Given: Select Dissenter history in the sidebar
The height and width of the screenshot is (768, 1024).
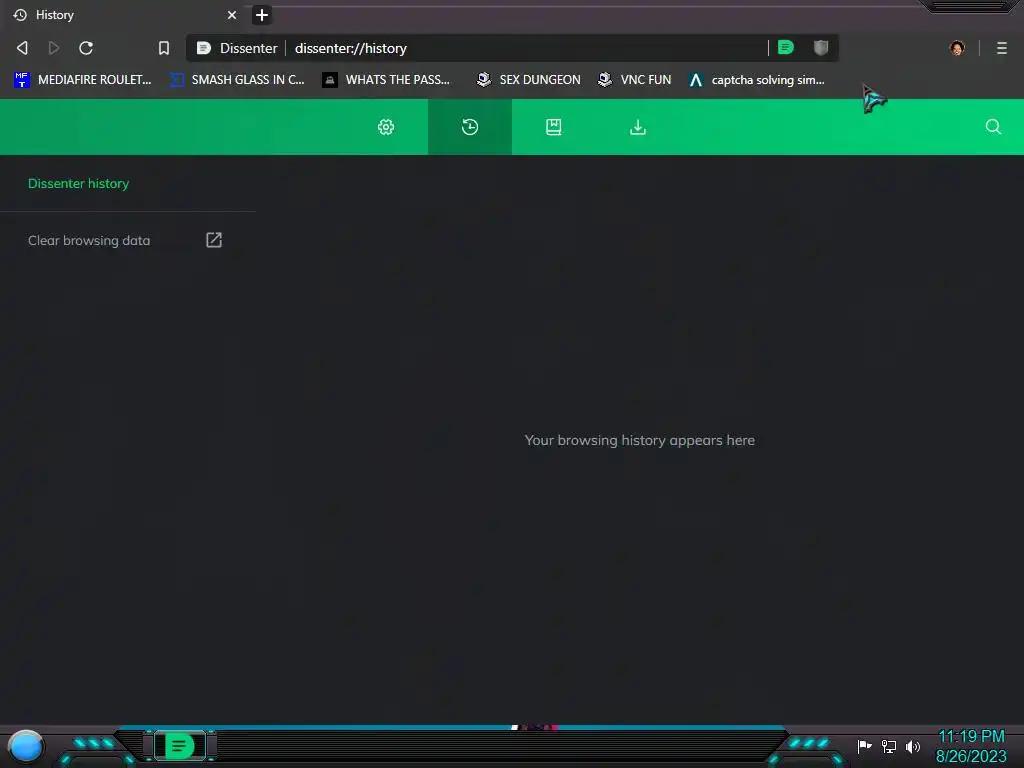Looking at the screenshot, I should pyautogui.click(x=78, y=184).
